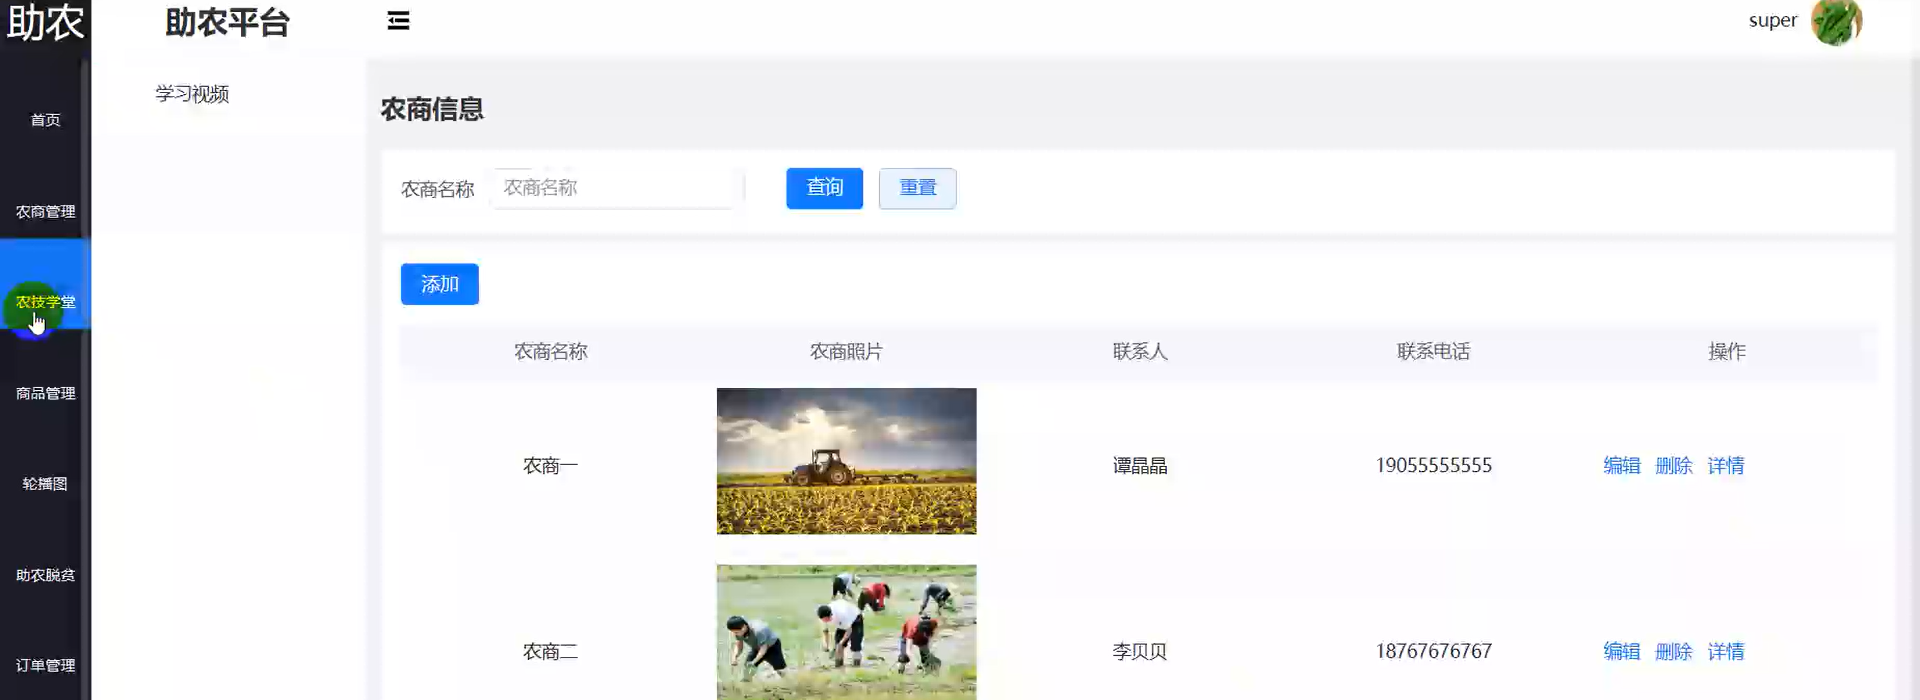This screenshot has width=1920, height=700.
Task: Select 助农脱贫 in the sidebar
Action: (45, 576)
